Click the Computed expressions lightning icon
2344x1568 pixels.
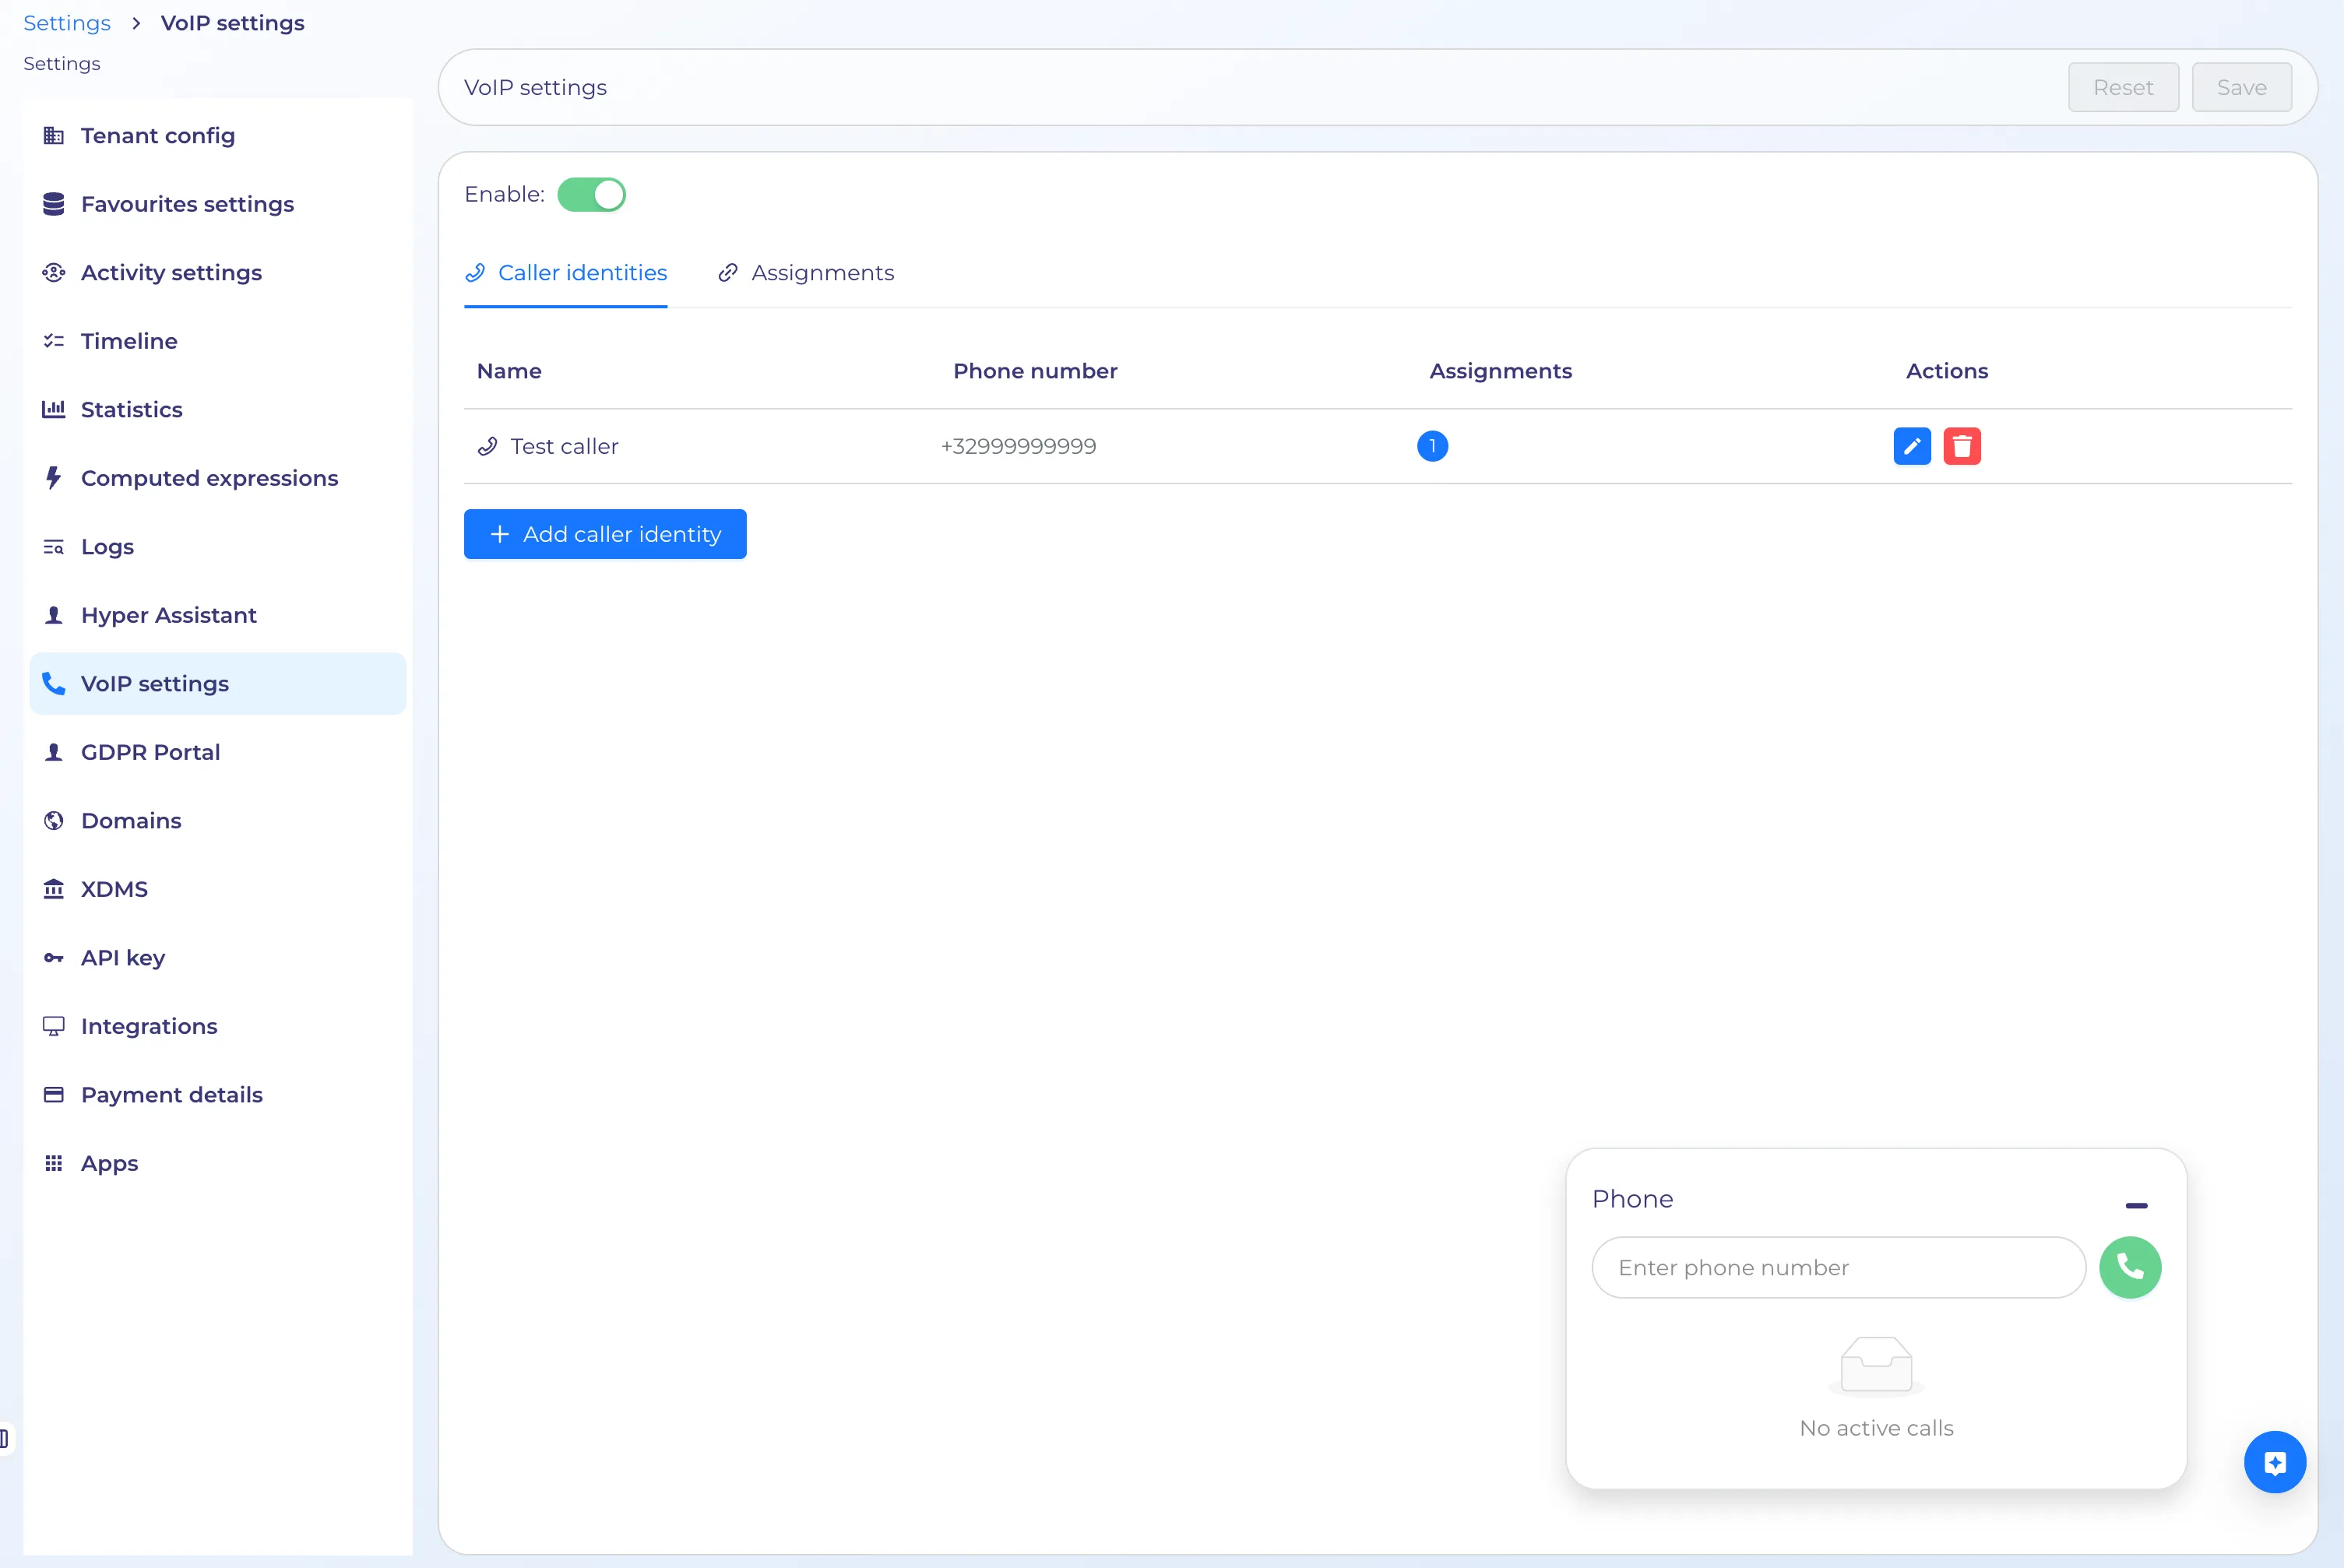pos(54,478)
